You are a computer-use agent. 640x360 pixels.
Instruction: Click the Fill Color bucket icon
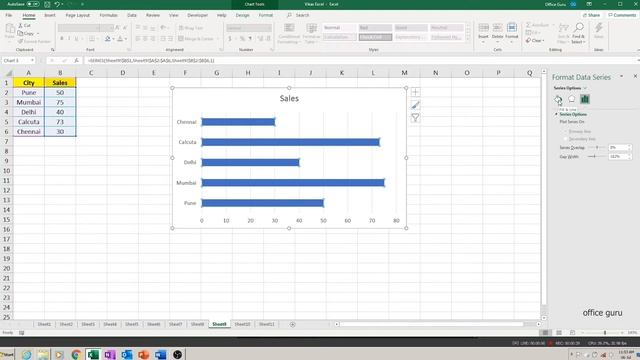pyautogui.click(x=107, y=39)
